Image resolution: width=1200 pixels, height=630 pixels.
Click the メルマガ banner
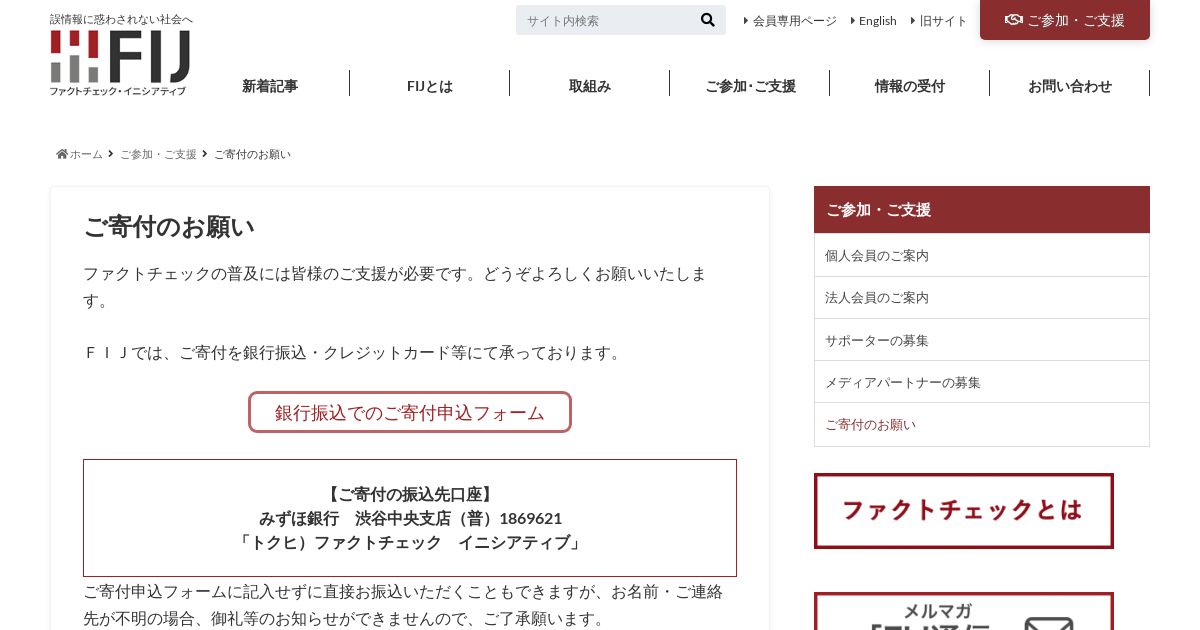[964, 611]
